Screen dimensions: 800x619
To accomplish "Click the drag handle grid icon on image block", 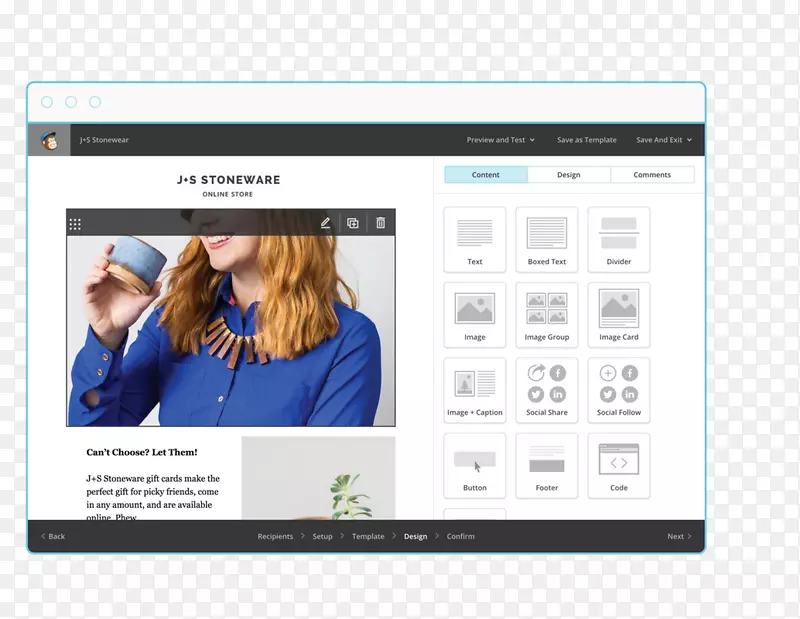I will [75, 224].
